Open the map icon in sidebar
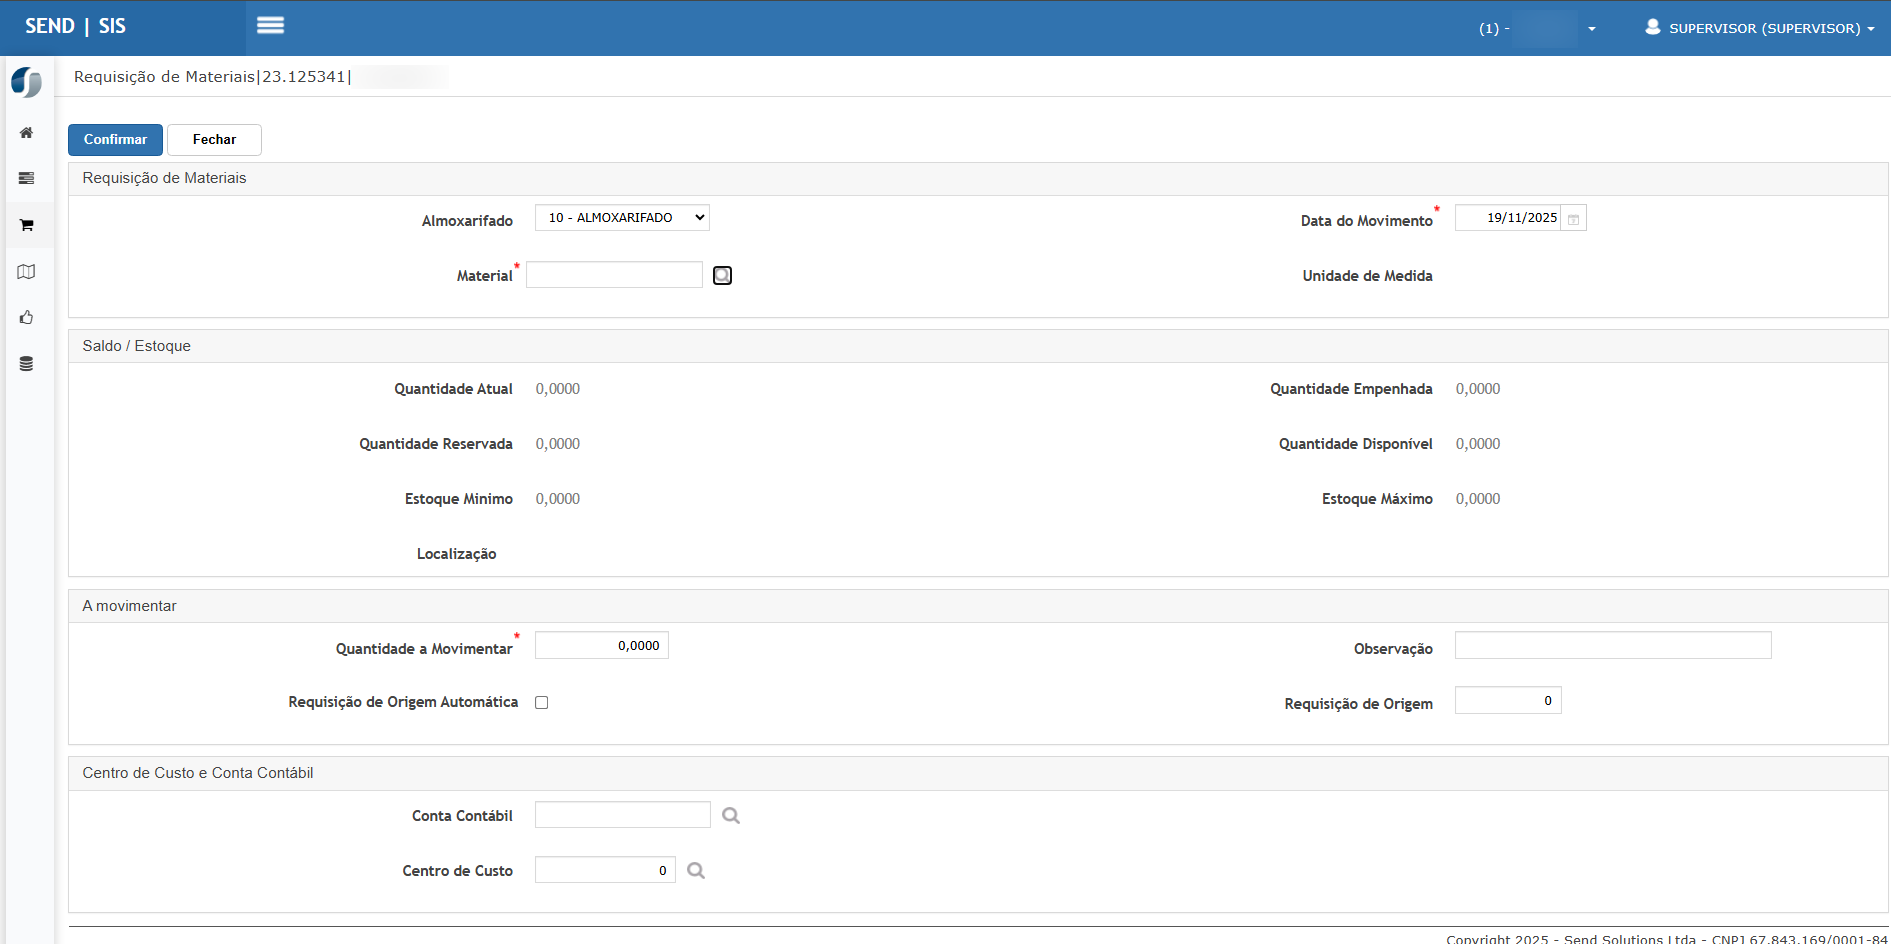The height and width of the screenshot is (944, 1891). [27, 272]
